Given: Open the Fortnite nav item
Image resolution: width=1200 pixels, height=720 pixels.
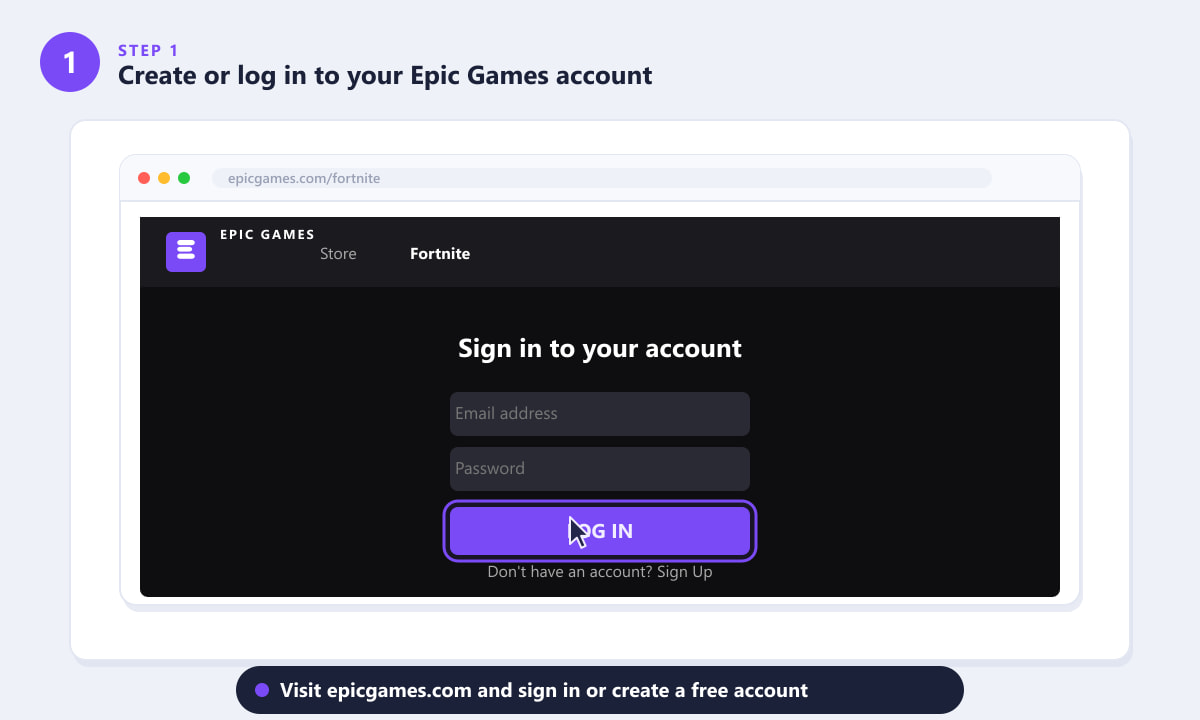Looking at the screenshot, I should coord(440,254).
